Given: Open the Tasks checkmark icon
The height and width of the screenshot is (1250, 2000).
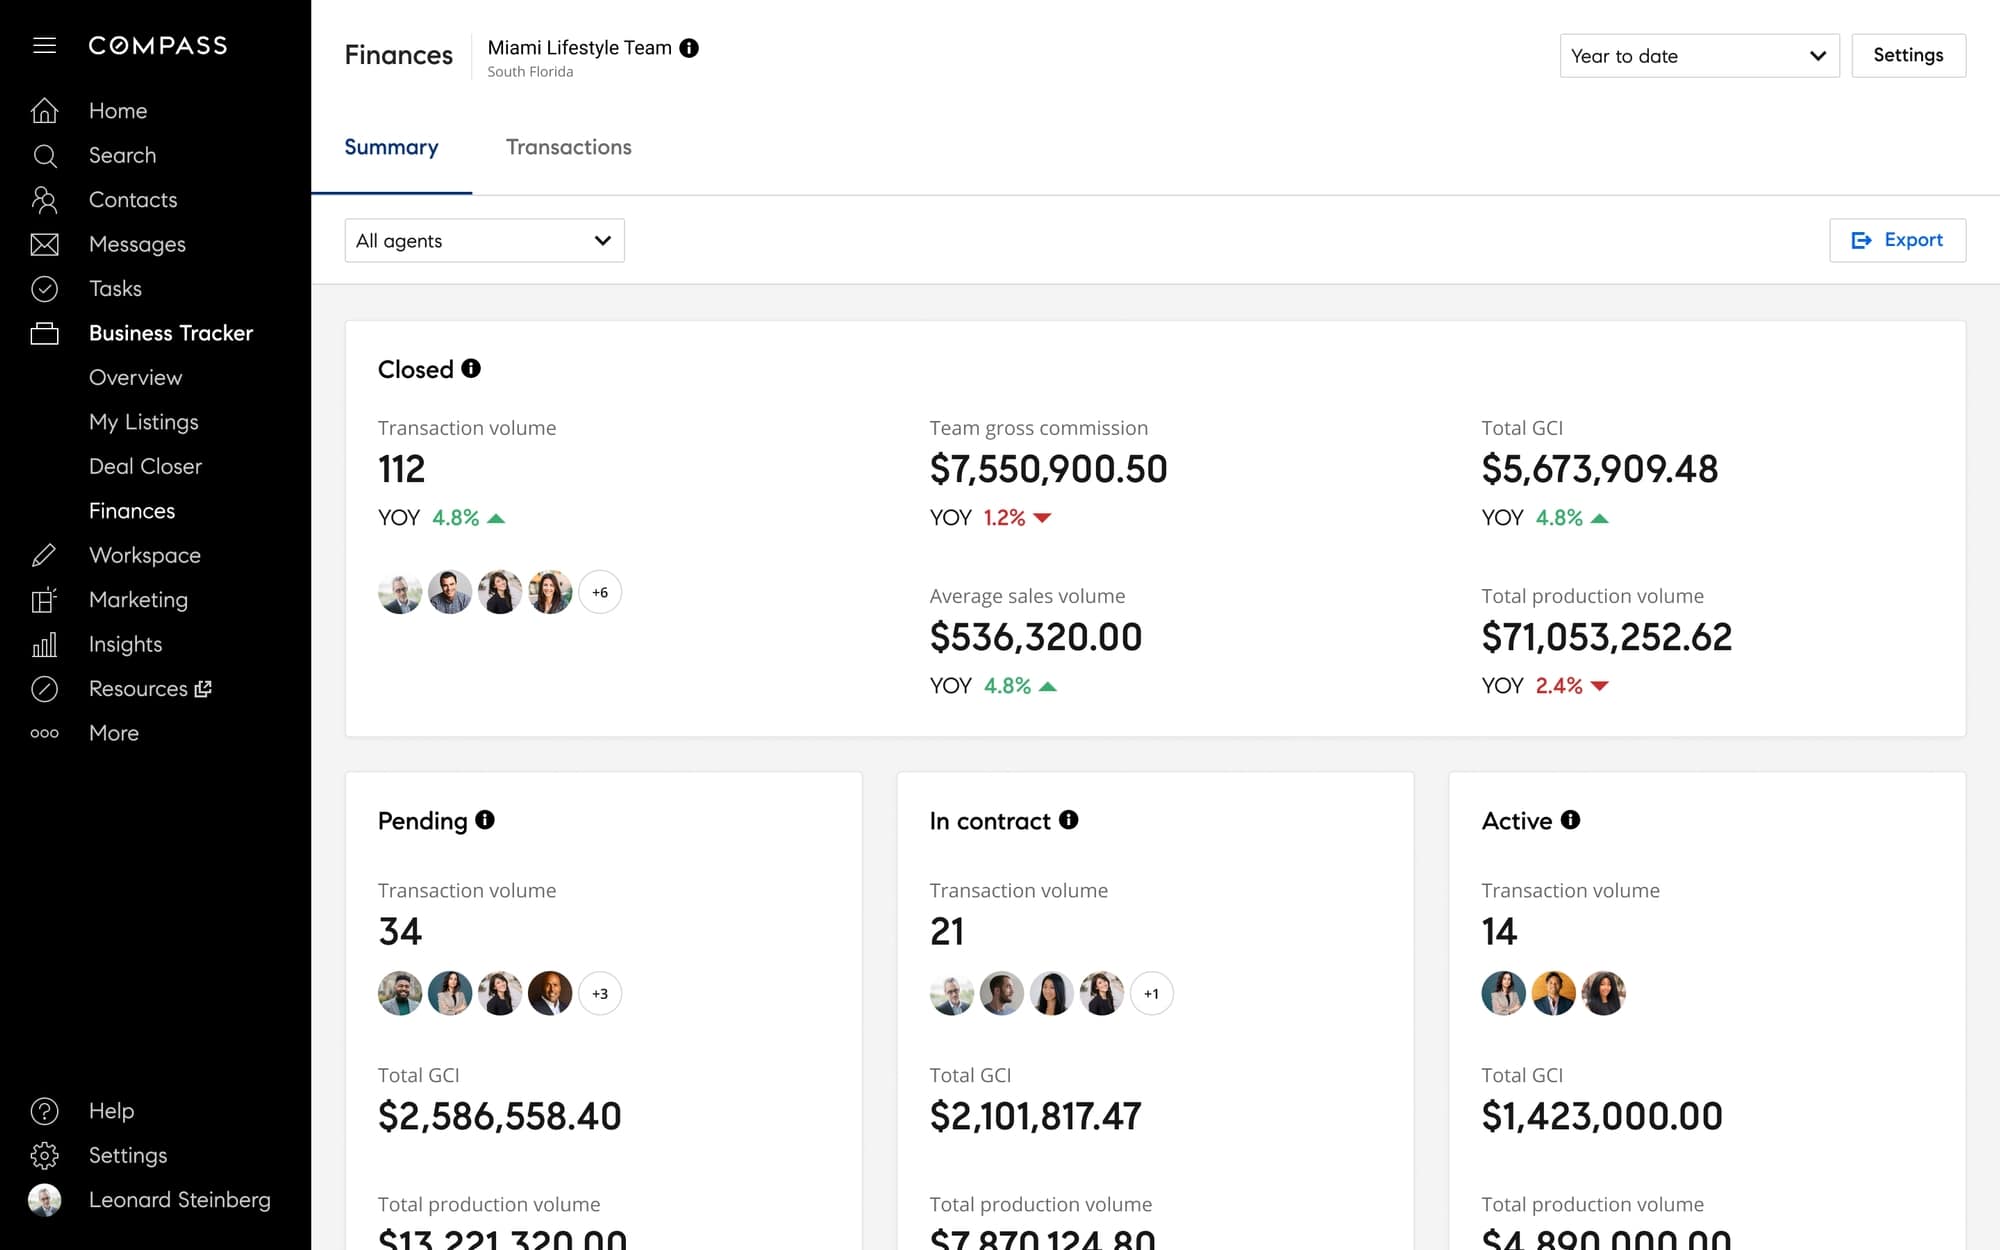Looking at the screenshot, I should (44, 288).
